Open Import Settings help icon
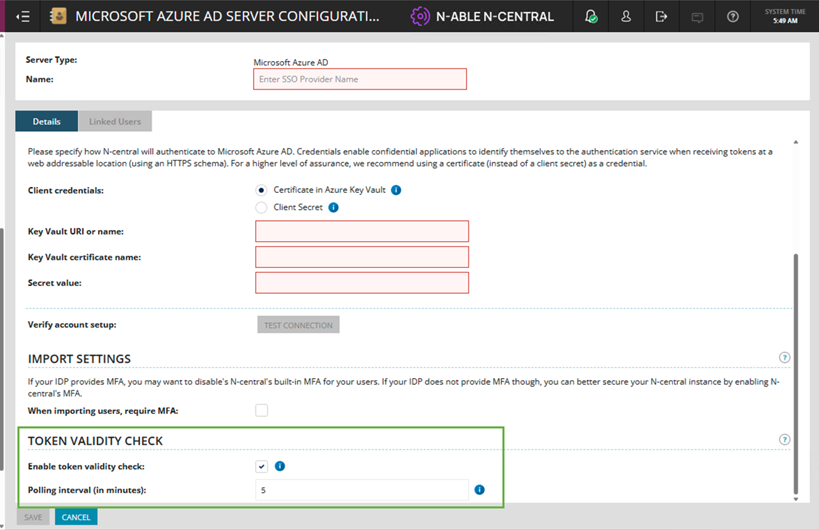The height and width of the screenshot is (530, 819). (x=784, y=358)
